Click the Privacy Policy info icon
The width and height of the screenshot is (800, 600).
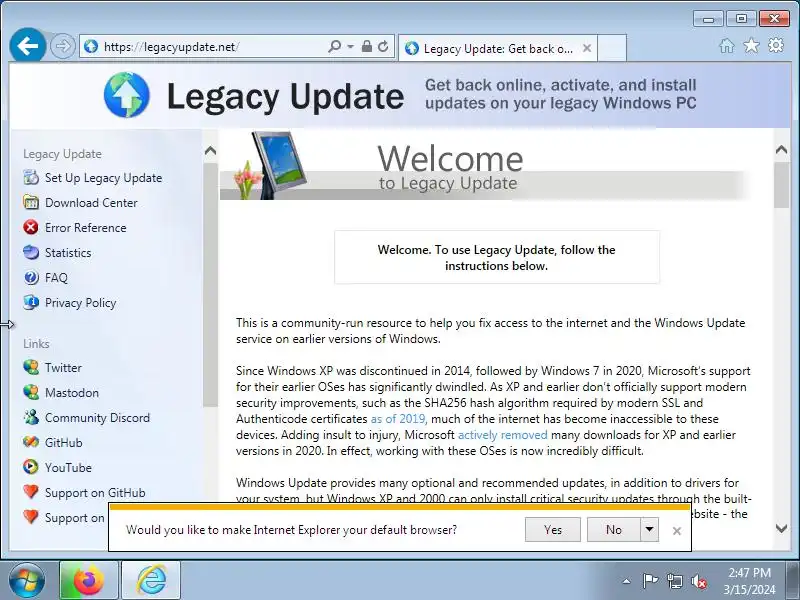[31, 302]
